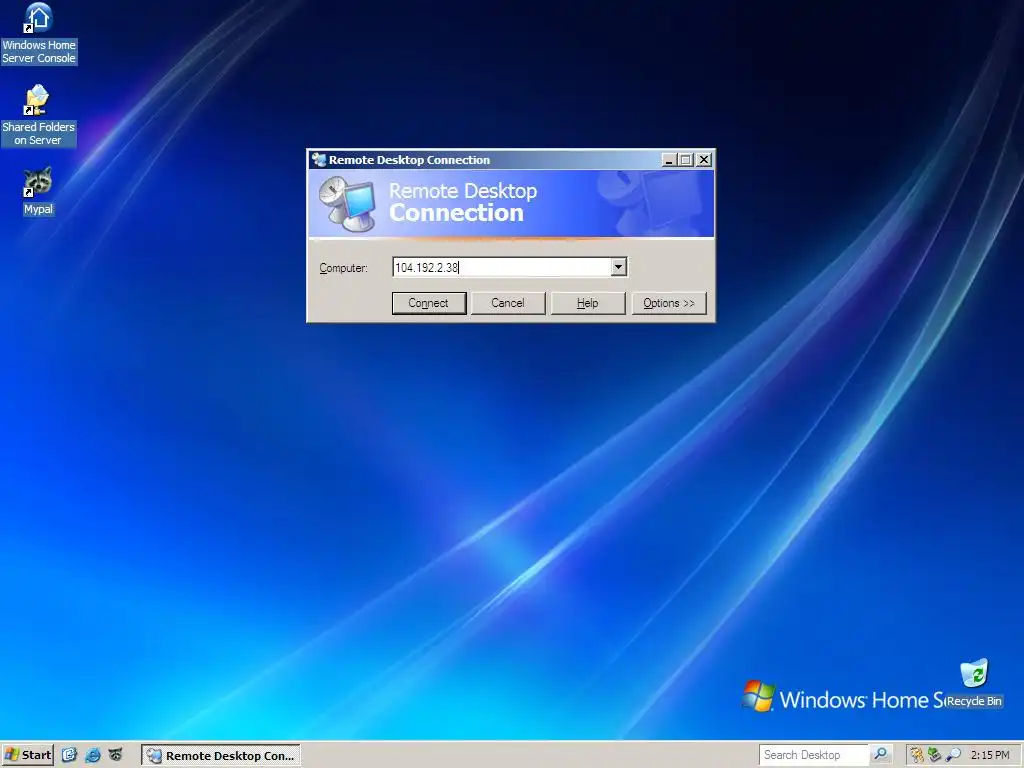Click the Cancel button
Viewport: 1024px width, 768px height.
508,303
